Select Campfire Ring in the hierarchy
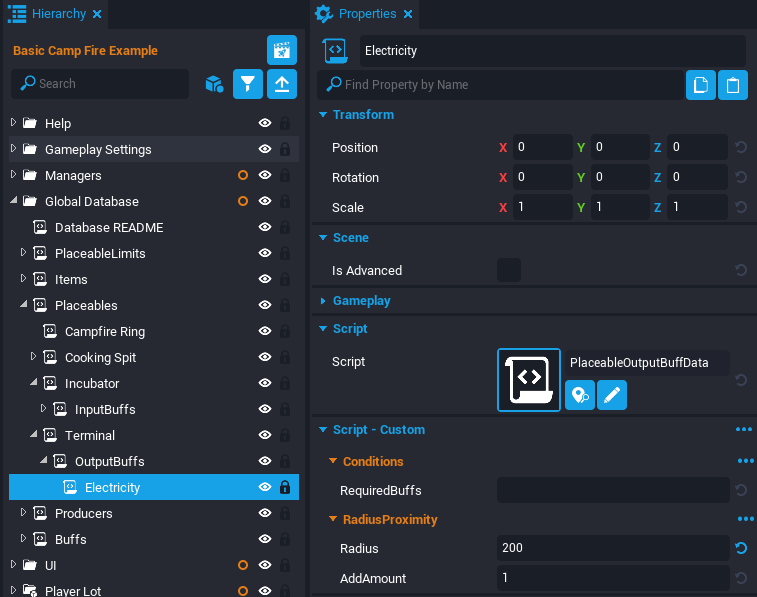The image size is (757, 597). 104,331
